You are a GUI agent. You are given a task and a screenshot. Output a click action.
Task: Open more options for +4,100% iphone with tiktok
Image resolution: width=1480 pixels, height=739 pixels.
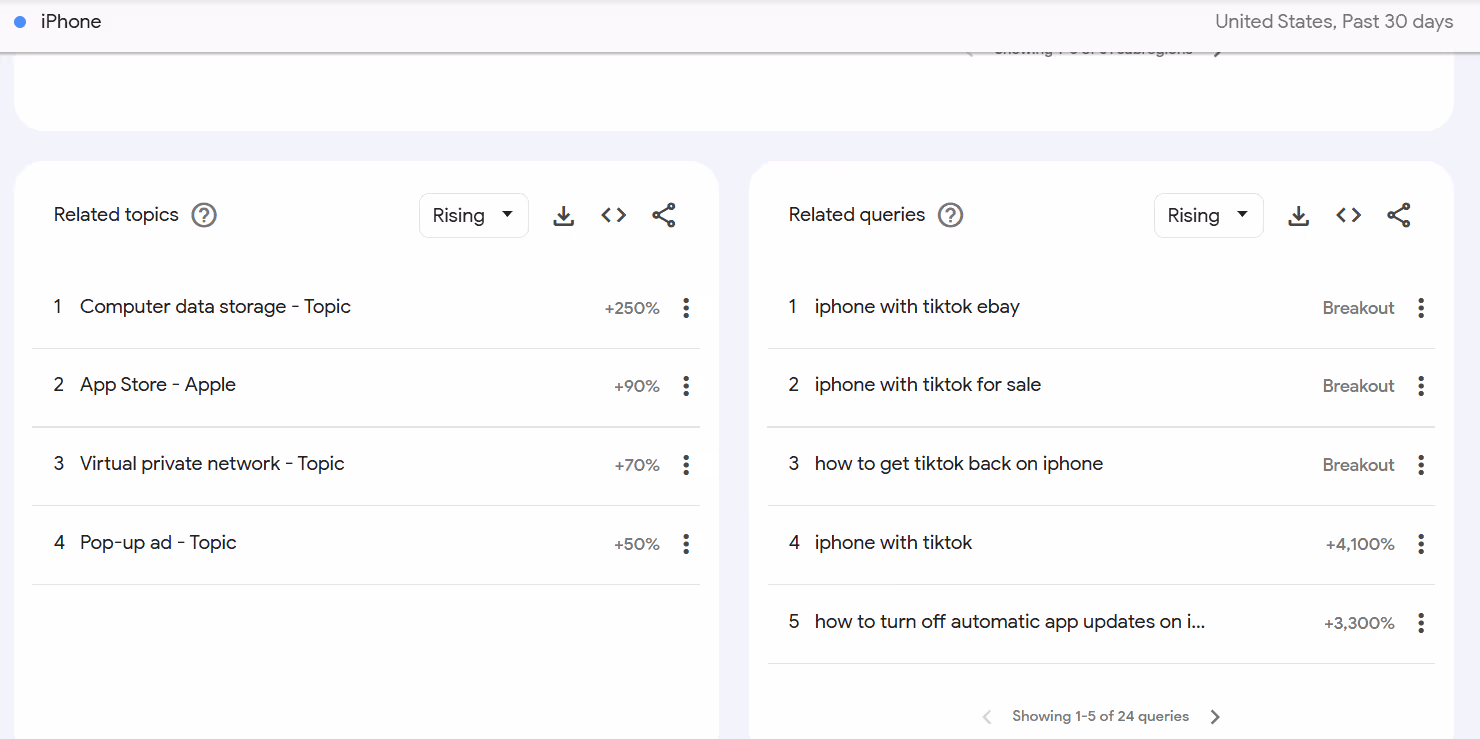click(1421, 544)
